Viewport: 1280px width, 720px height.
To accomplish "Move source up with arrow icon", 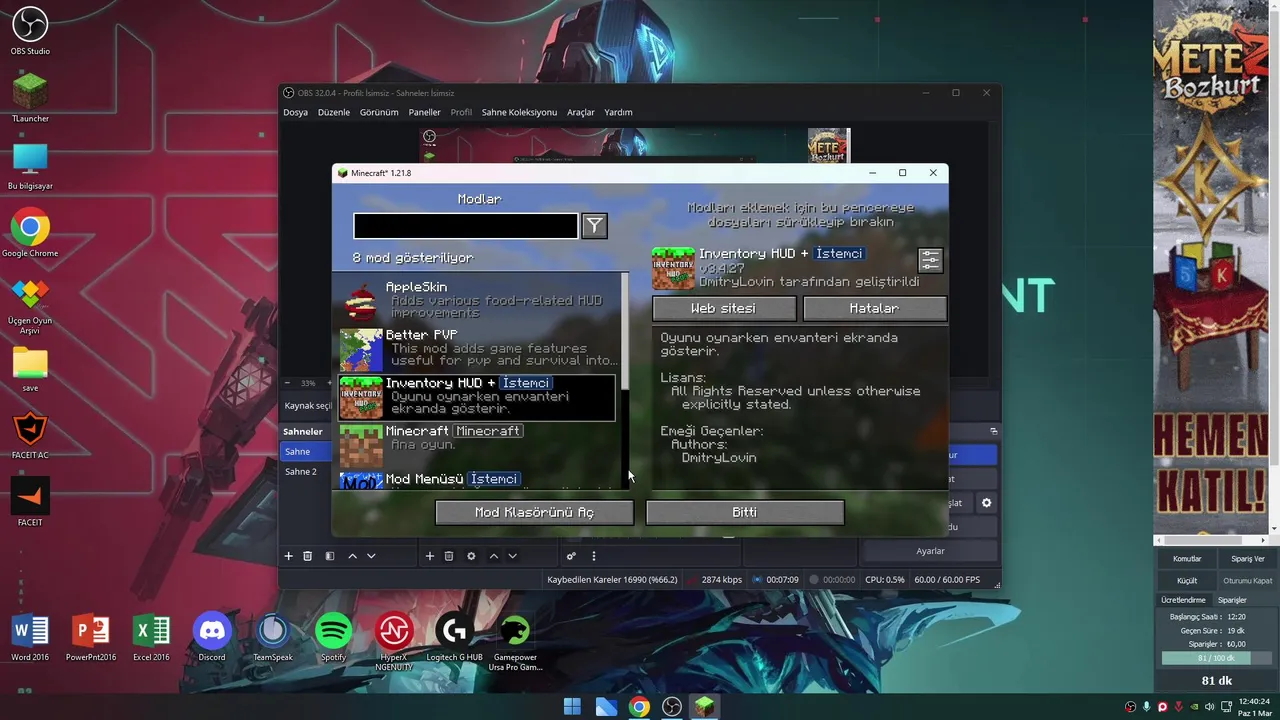I will point(493,556).
